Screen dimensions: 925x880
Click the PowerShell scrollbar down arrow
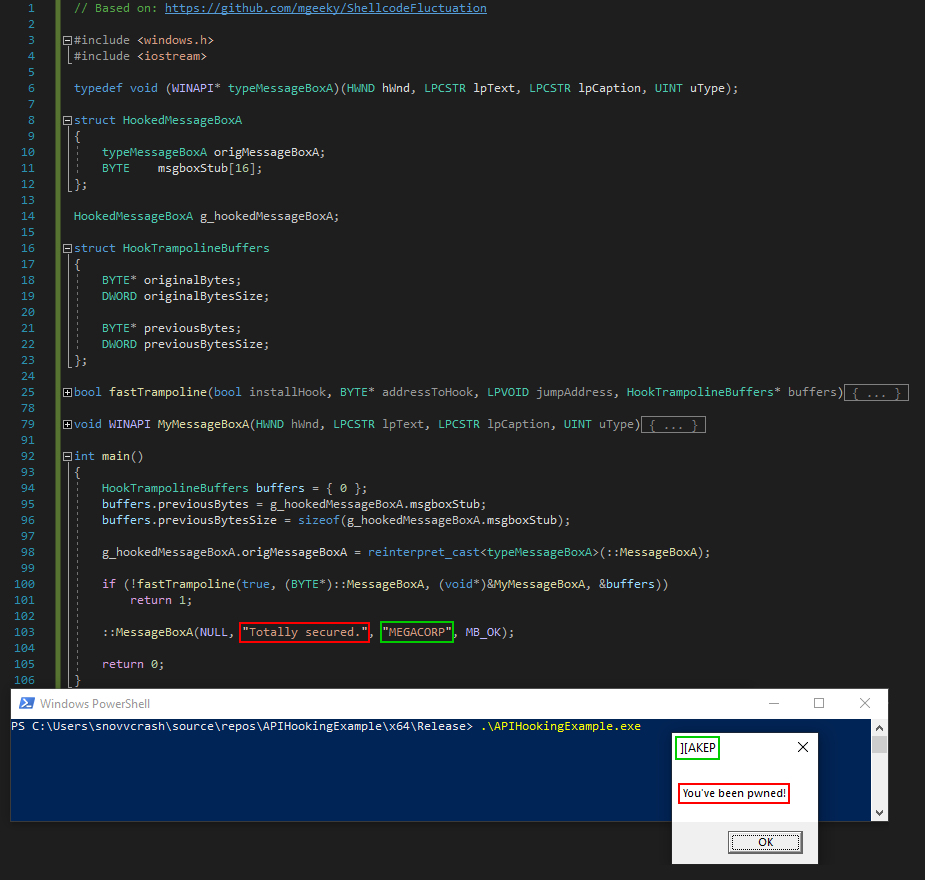pos(879,813)
